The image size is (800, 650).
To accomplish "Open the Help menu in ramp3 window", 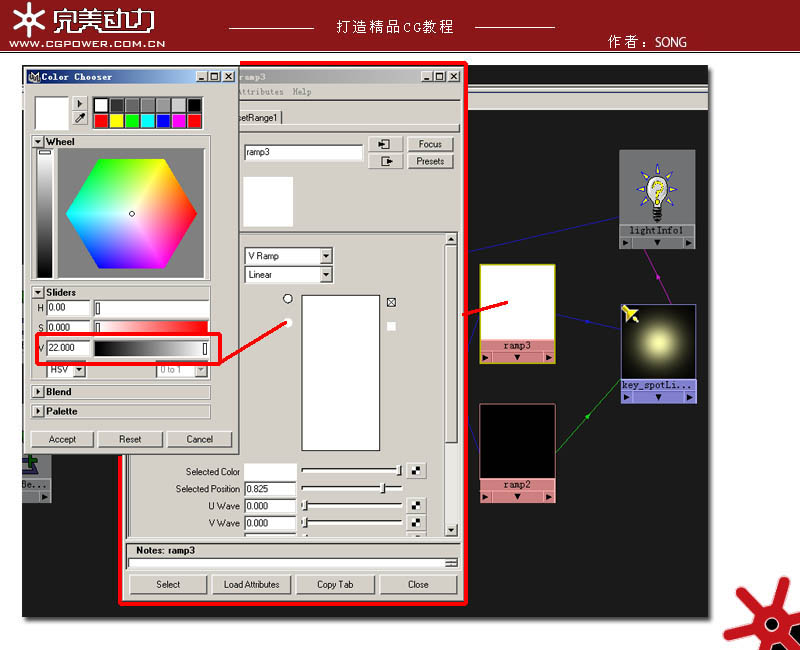I will coord(302,92).
